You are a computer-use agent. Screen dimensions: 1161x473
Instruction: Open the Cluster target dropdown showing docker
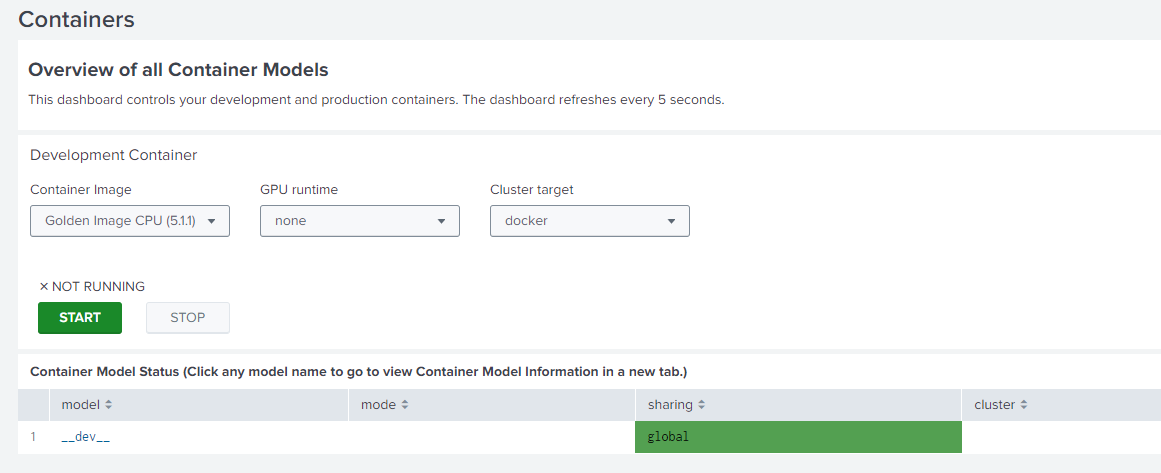(x=589, y=221)
